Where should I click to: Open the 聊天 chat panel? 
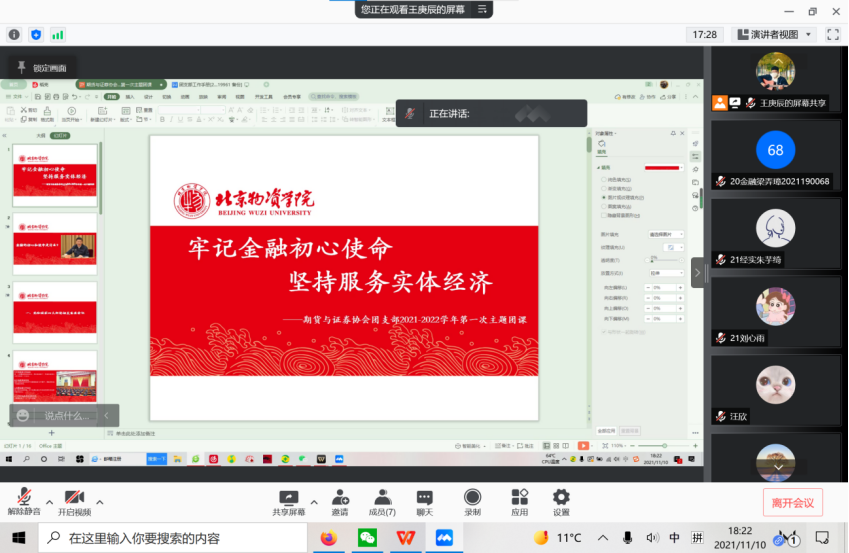[425, 499]
